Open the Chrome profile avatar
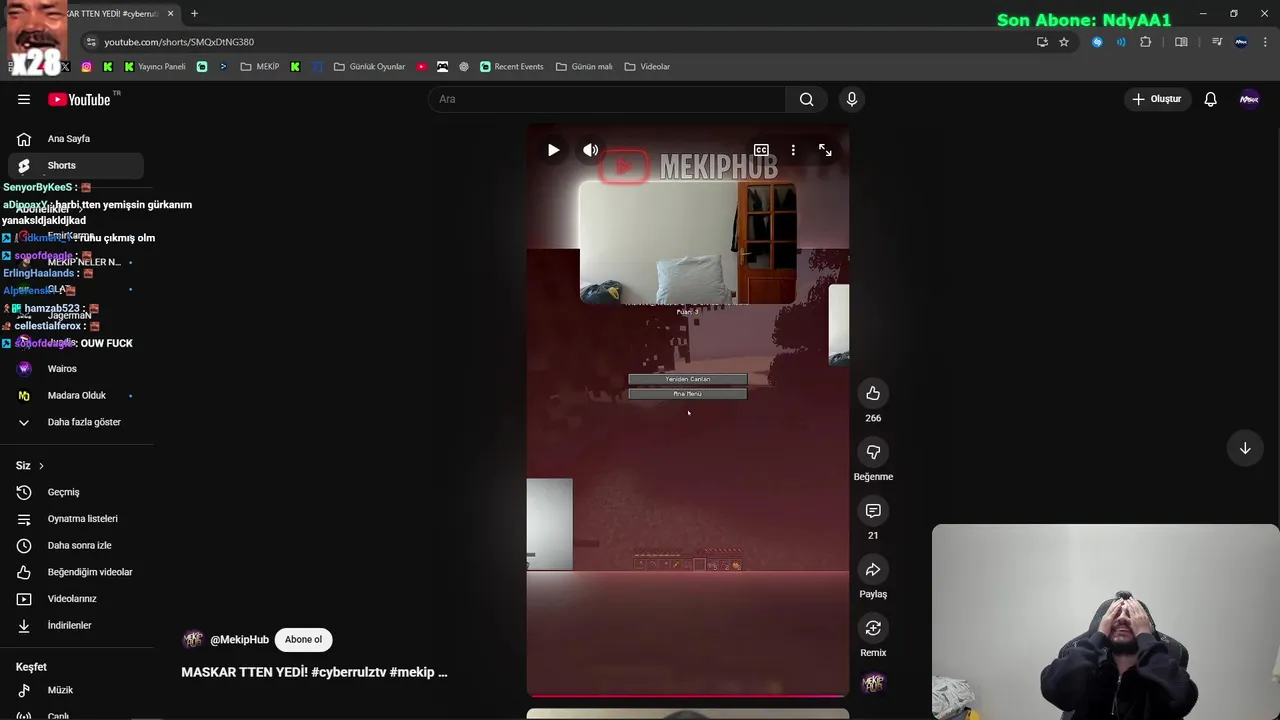The width and height of the screenshot is (1280, 720). (1241, 42)
